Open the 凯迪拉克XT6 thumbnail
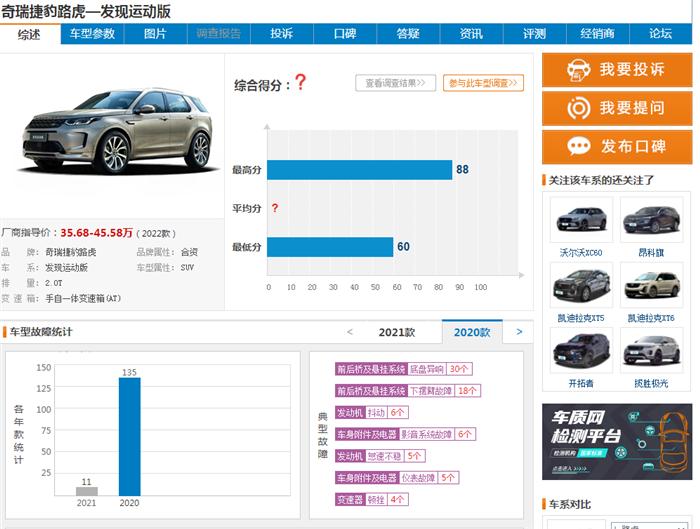700x529 pixels. [651, 285]
